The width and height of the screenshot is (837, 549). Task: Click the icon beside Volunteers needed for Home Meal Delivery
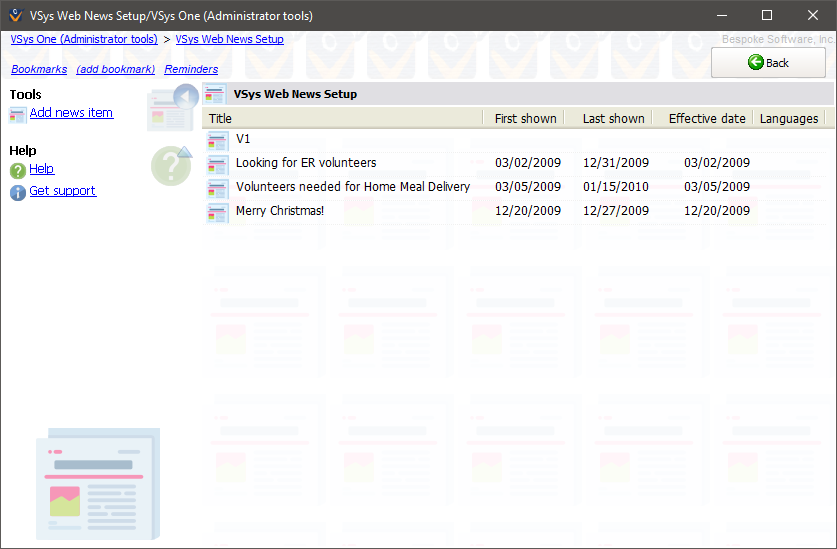tap(218, 187)
